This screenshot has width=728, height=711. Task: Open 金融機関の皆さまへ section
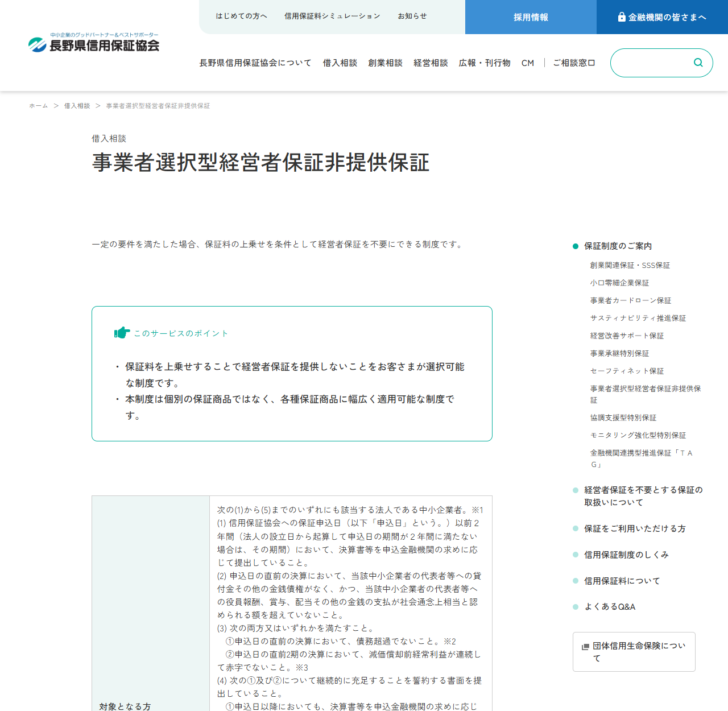(x=662, y=17)
